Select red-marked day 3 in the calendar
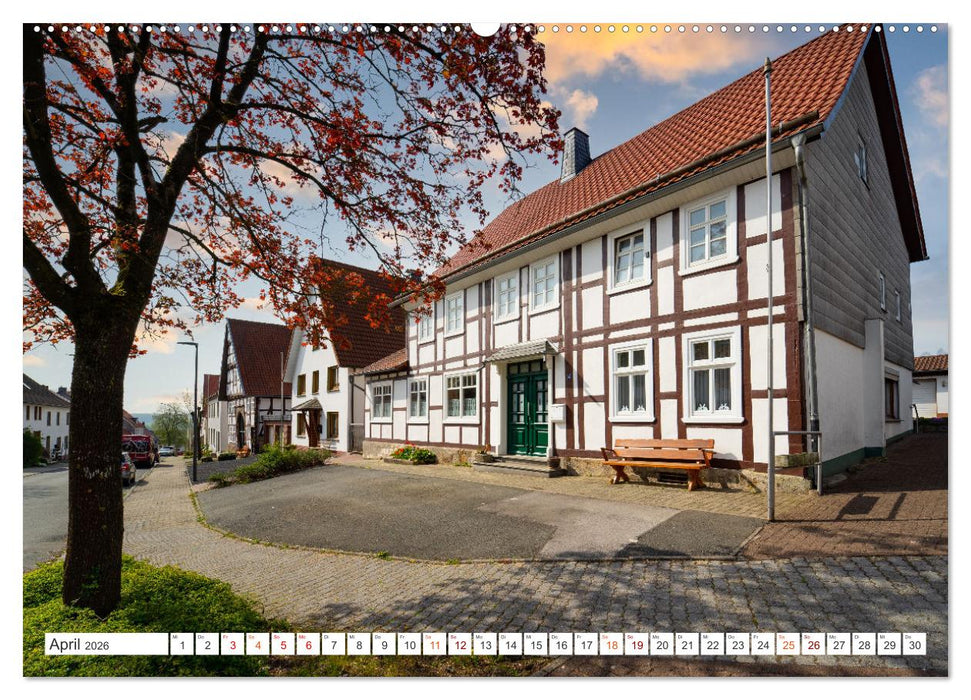 [x=232, y=644]
